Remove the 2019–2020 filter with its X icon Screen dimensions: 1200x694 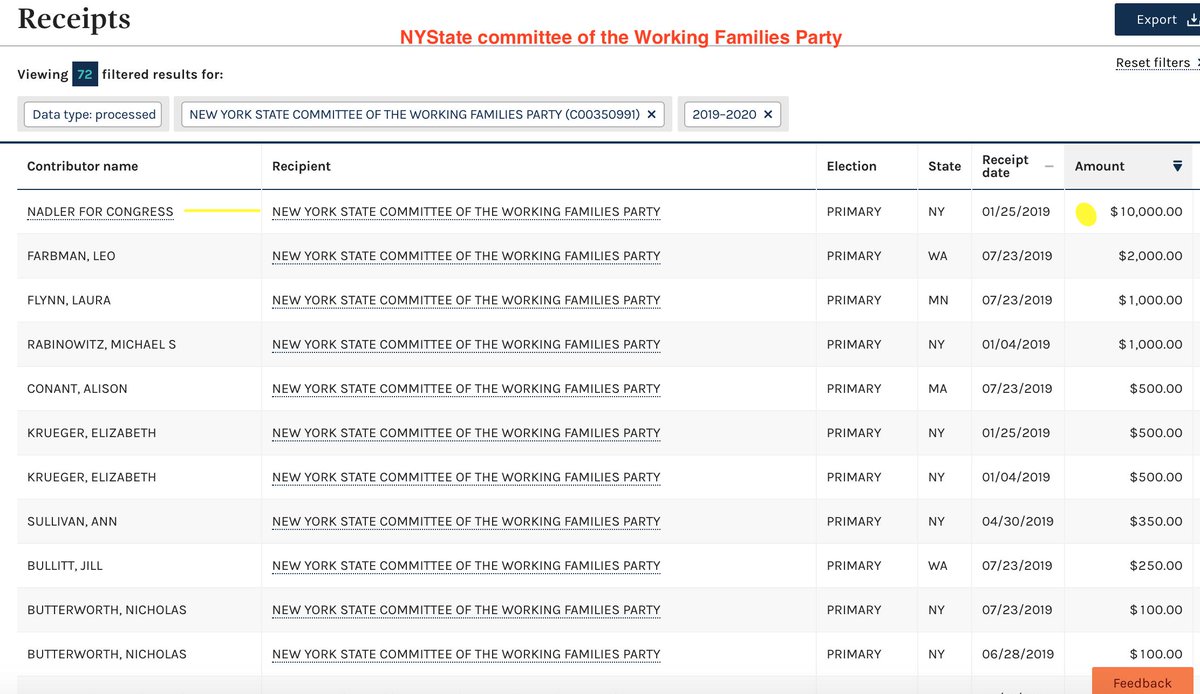[x=767, y=114]
